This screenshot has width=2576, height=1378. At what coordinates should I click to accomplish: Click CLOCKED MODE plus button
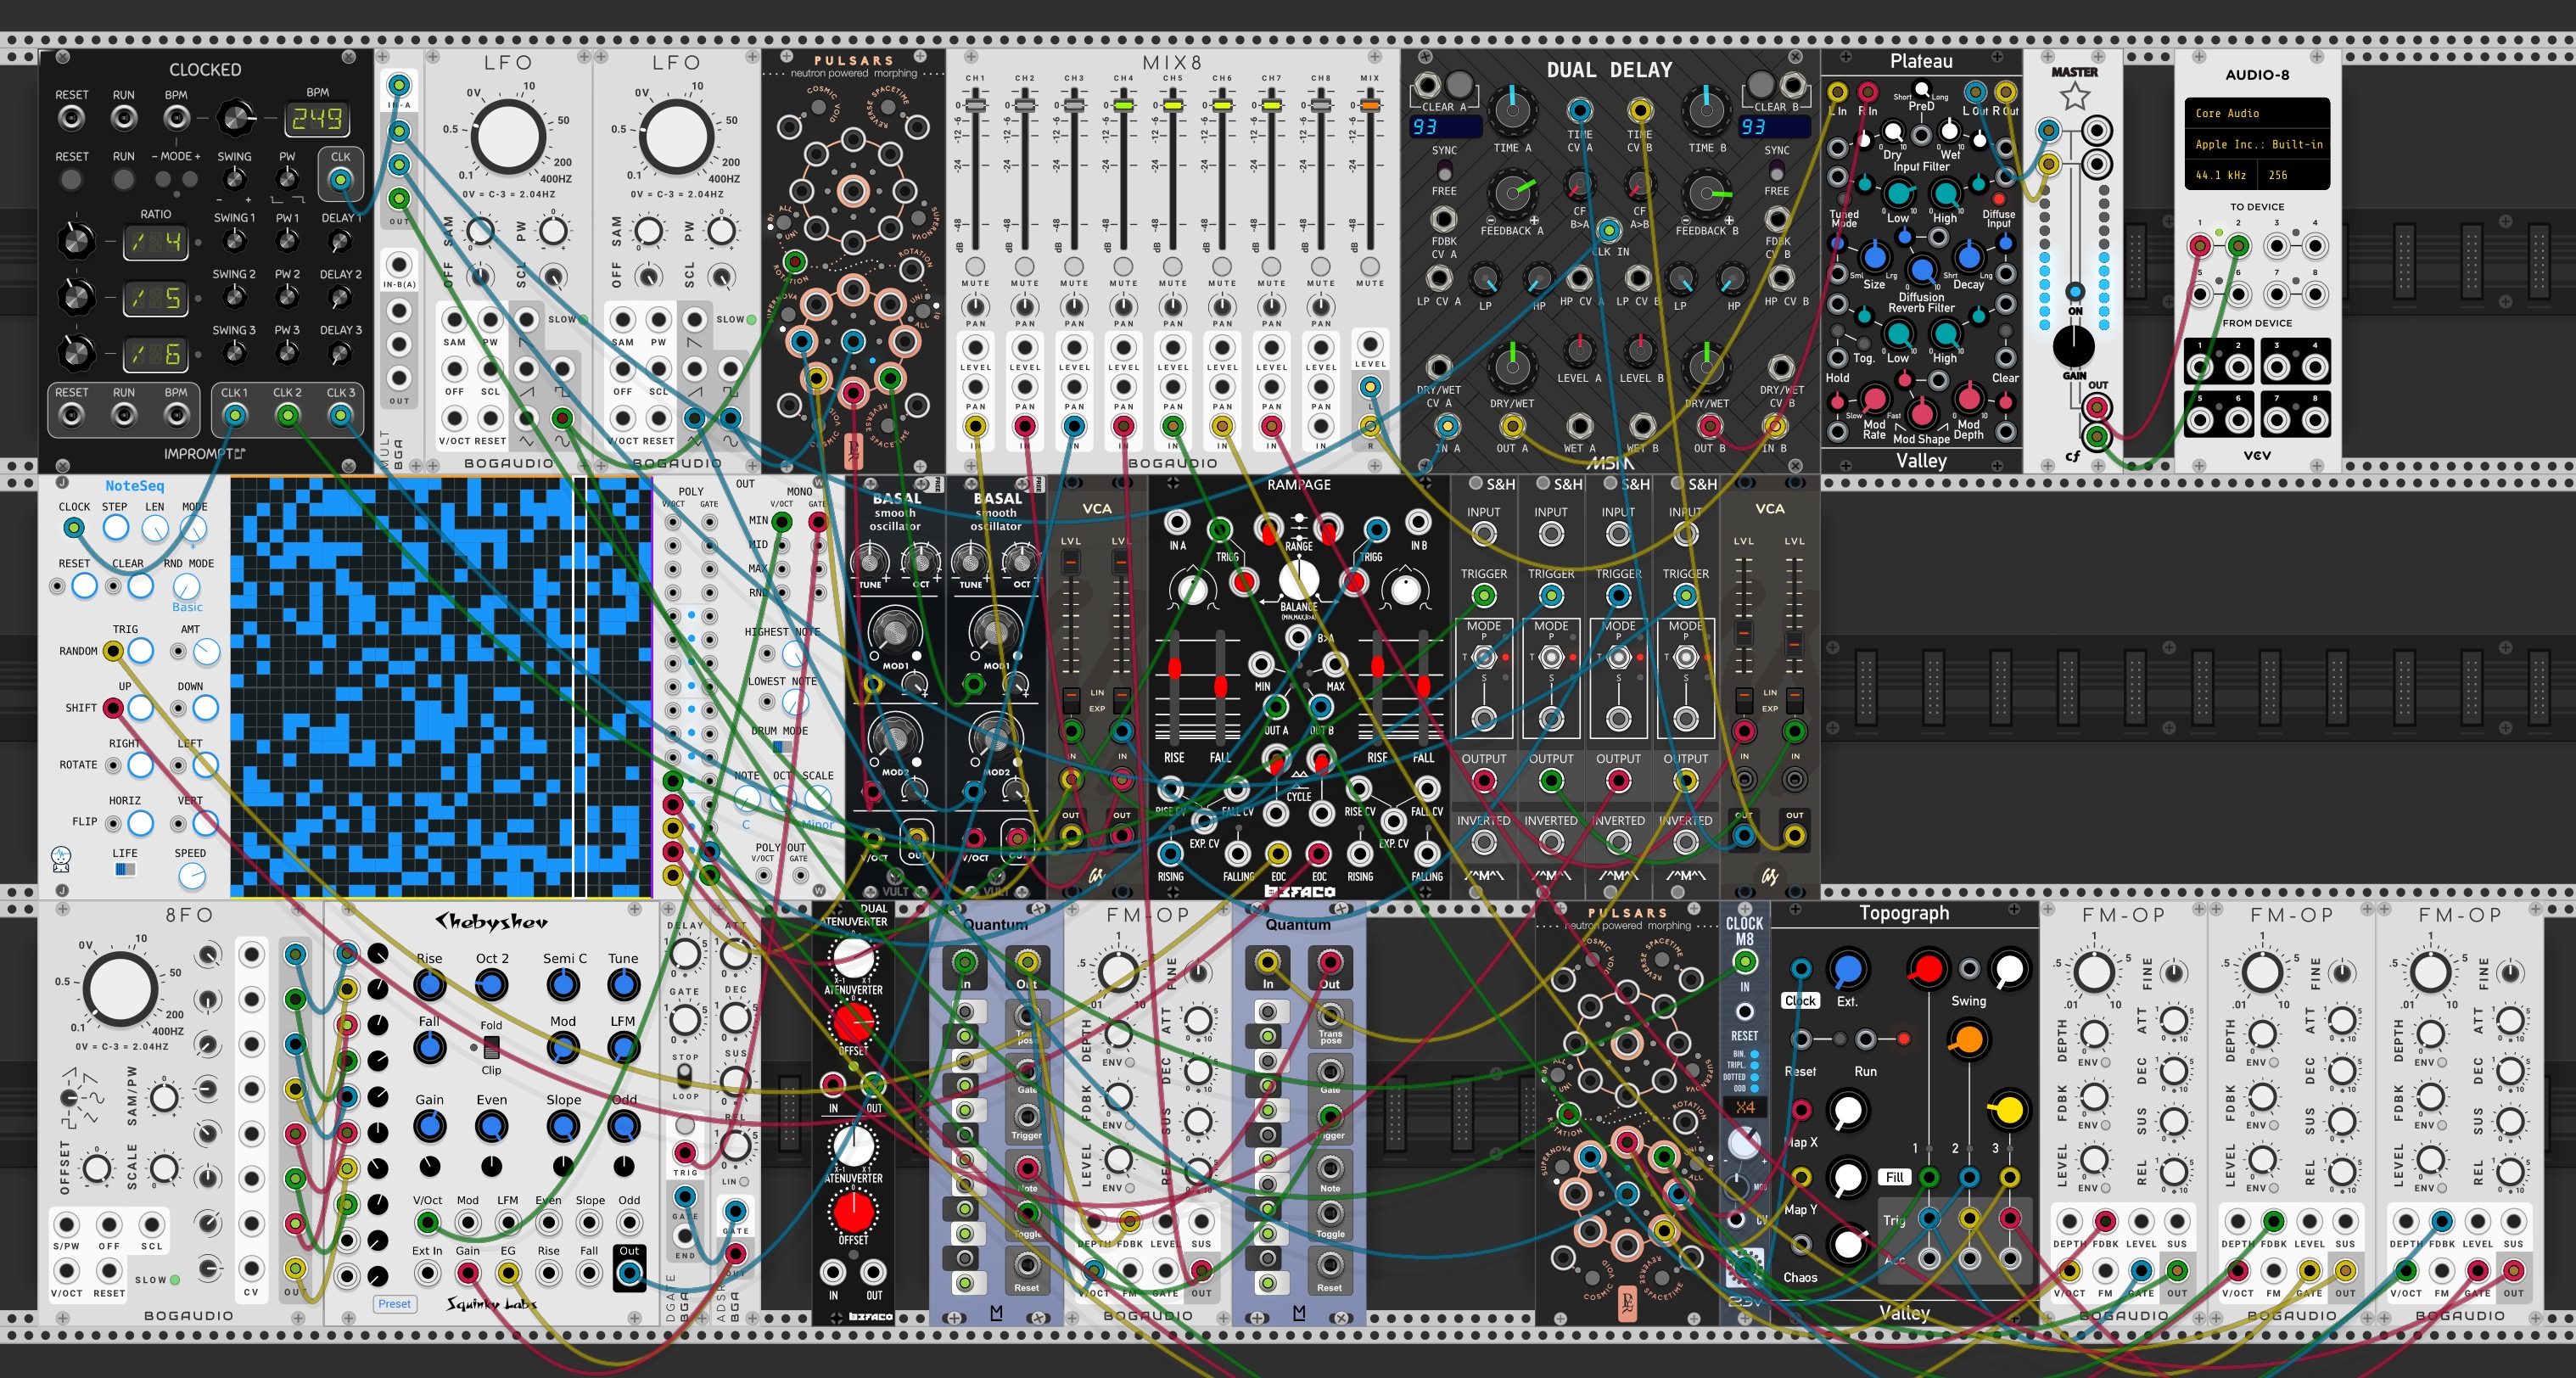tap(190, 180)
